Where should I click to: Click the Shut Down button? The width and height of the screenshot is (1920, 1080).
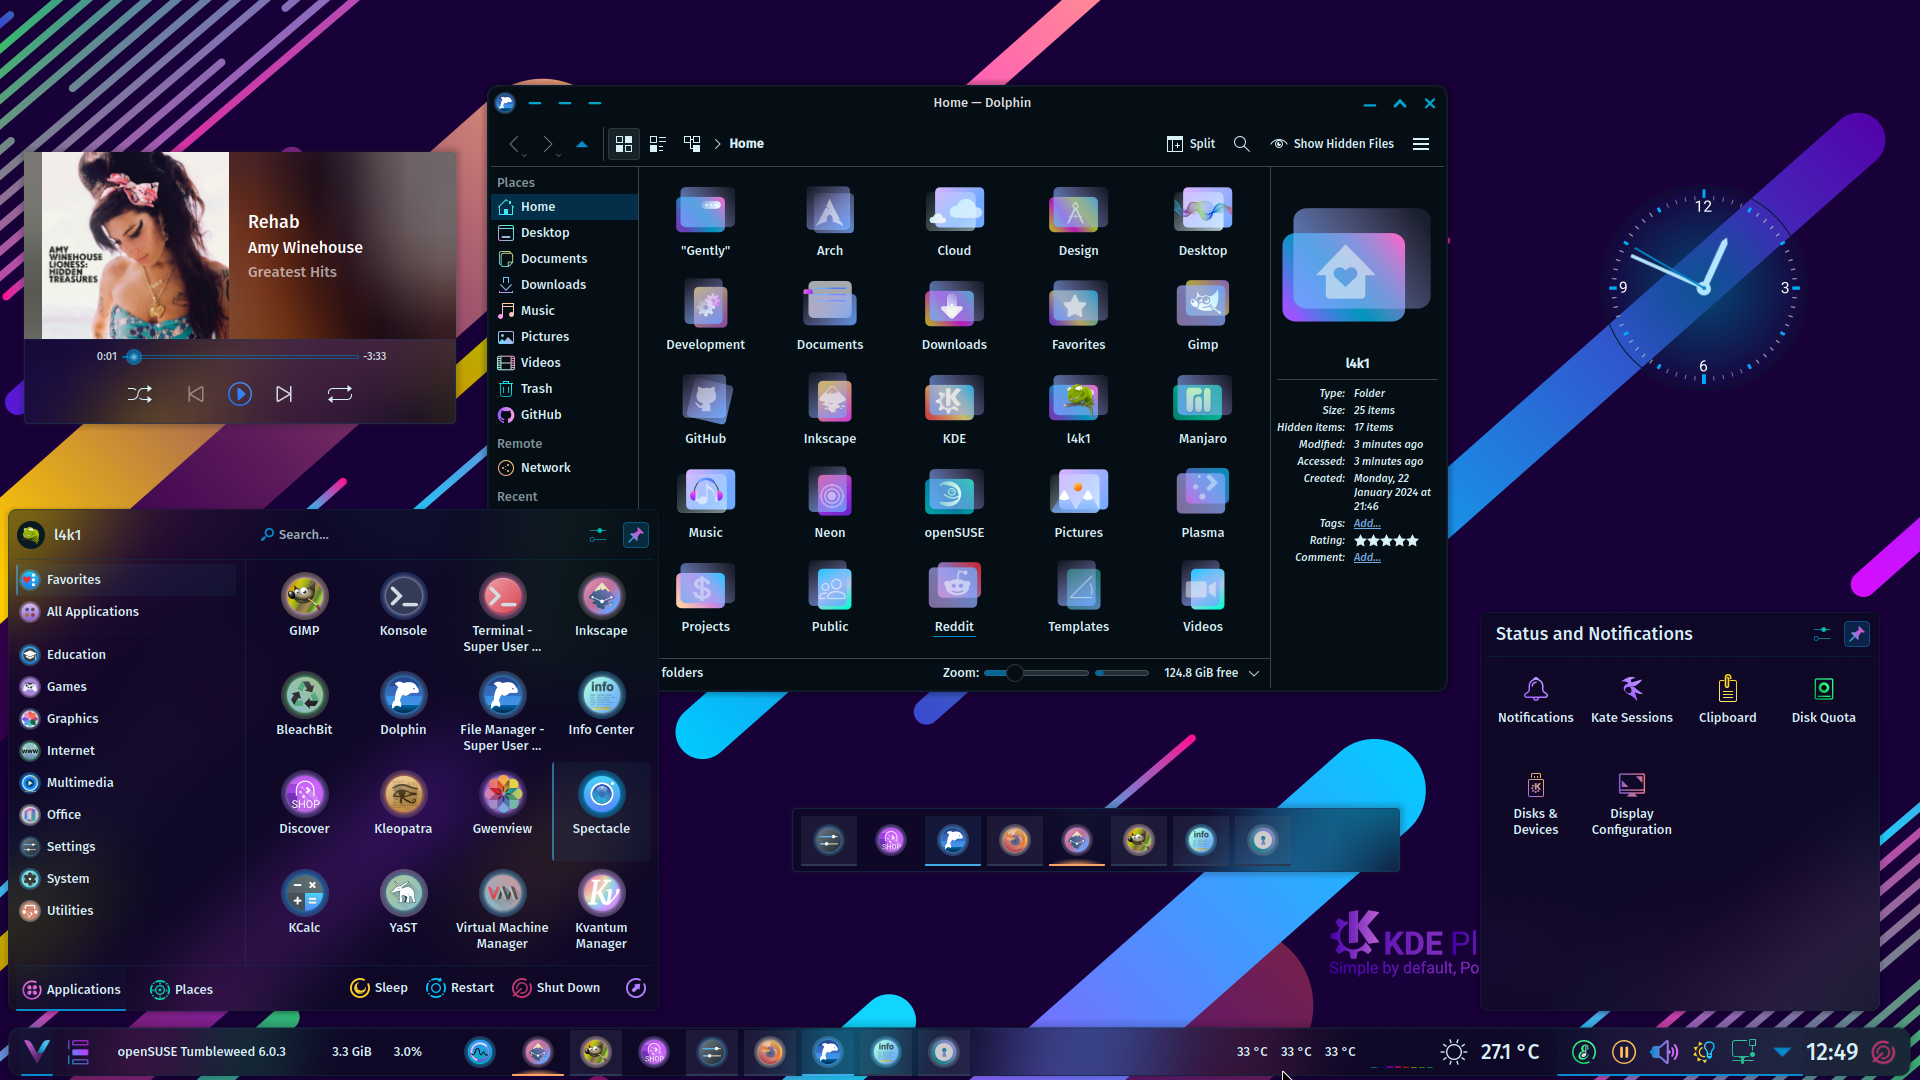click(557, 988)
